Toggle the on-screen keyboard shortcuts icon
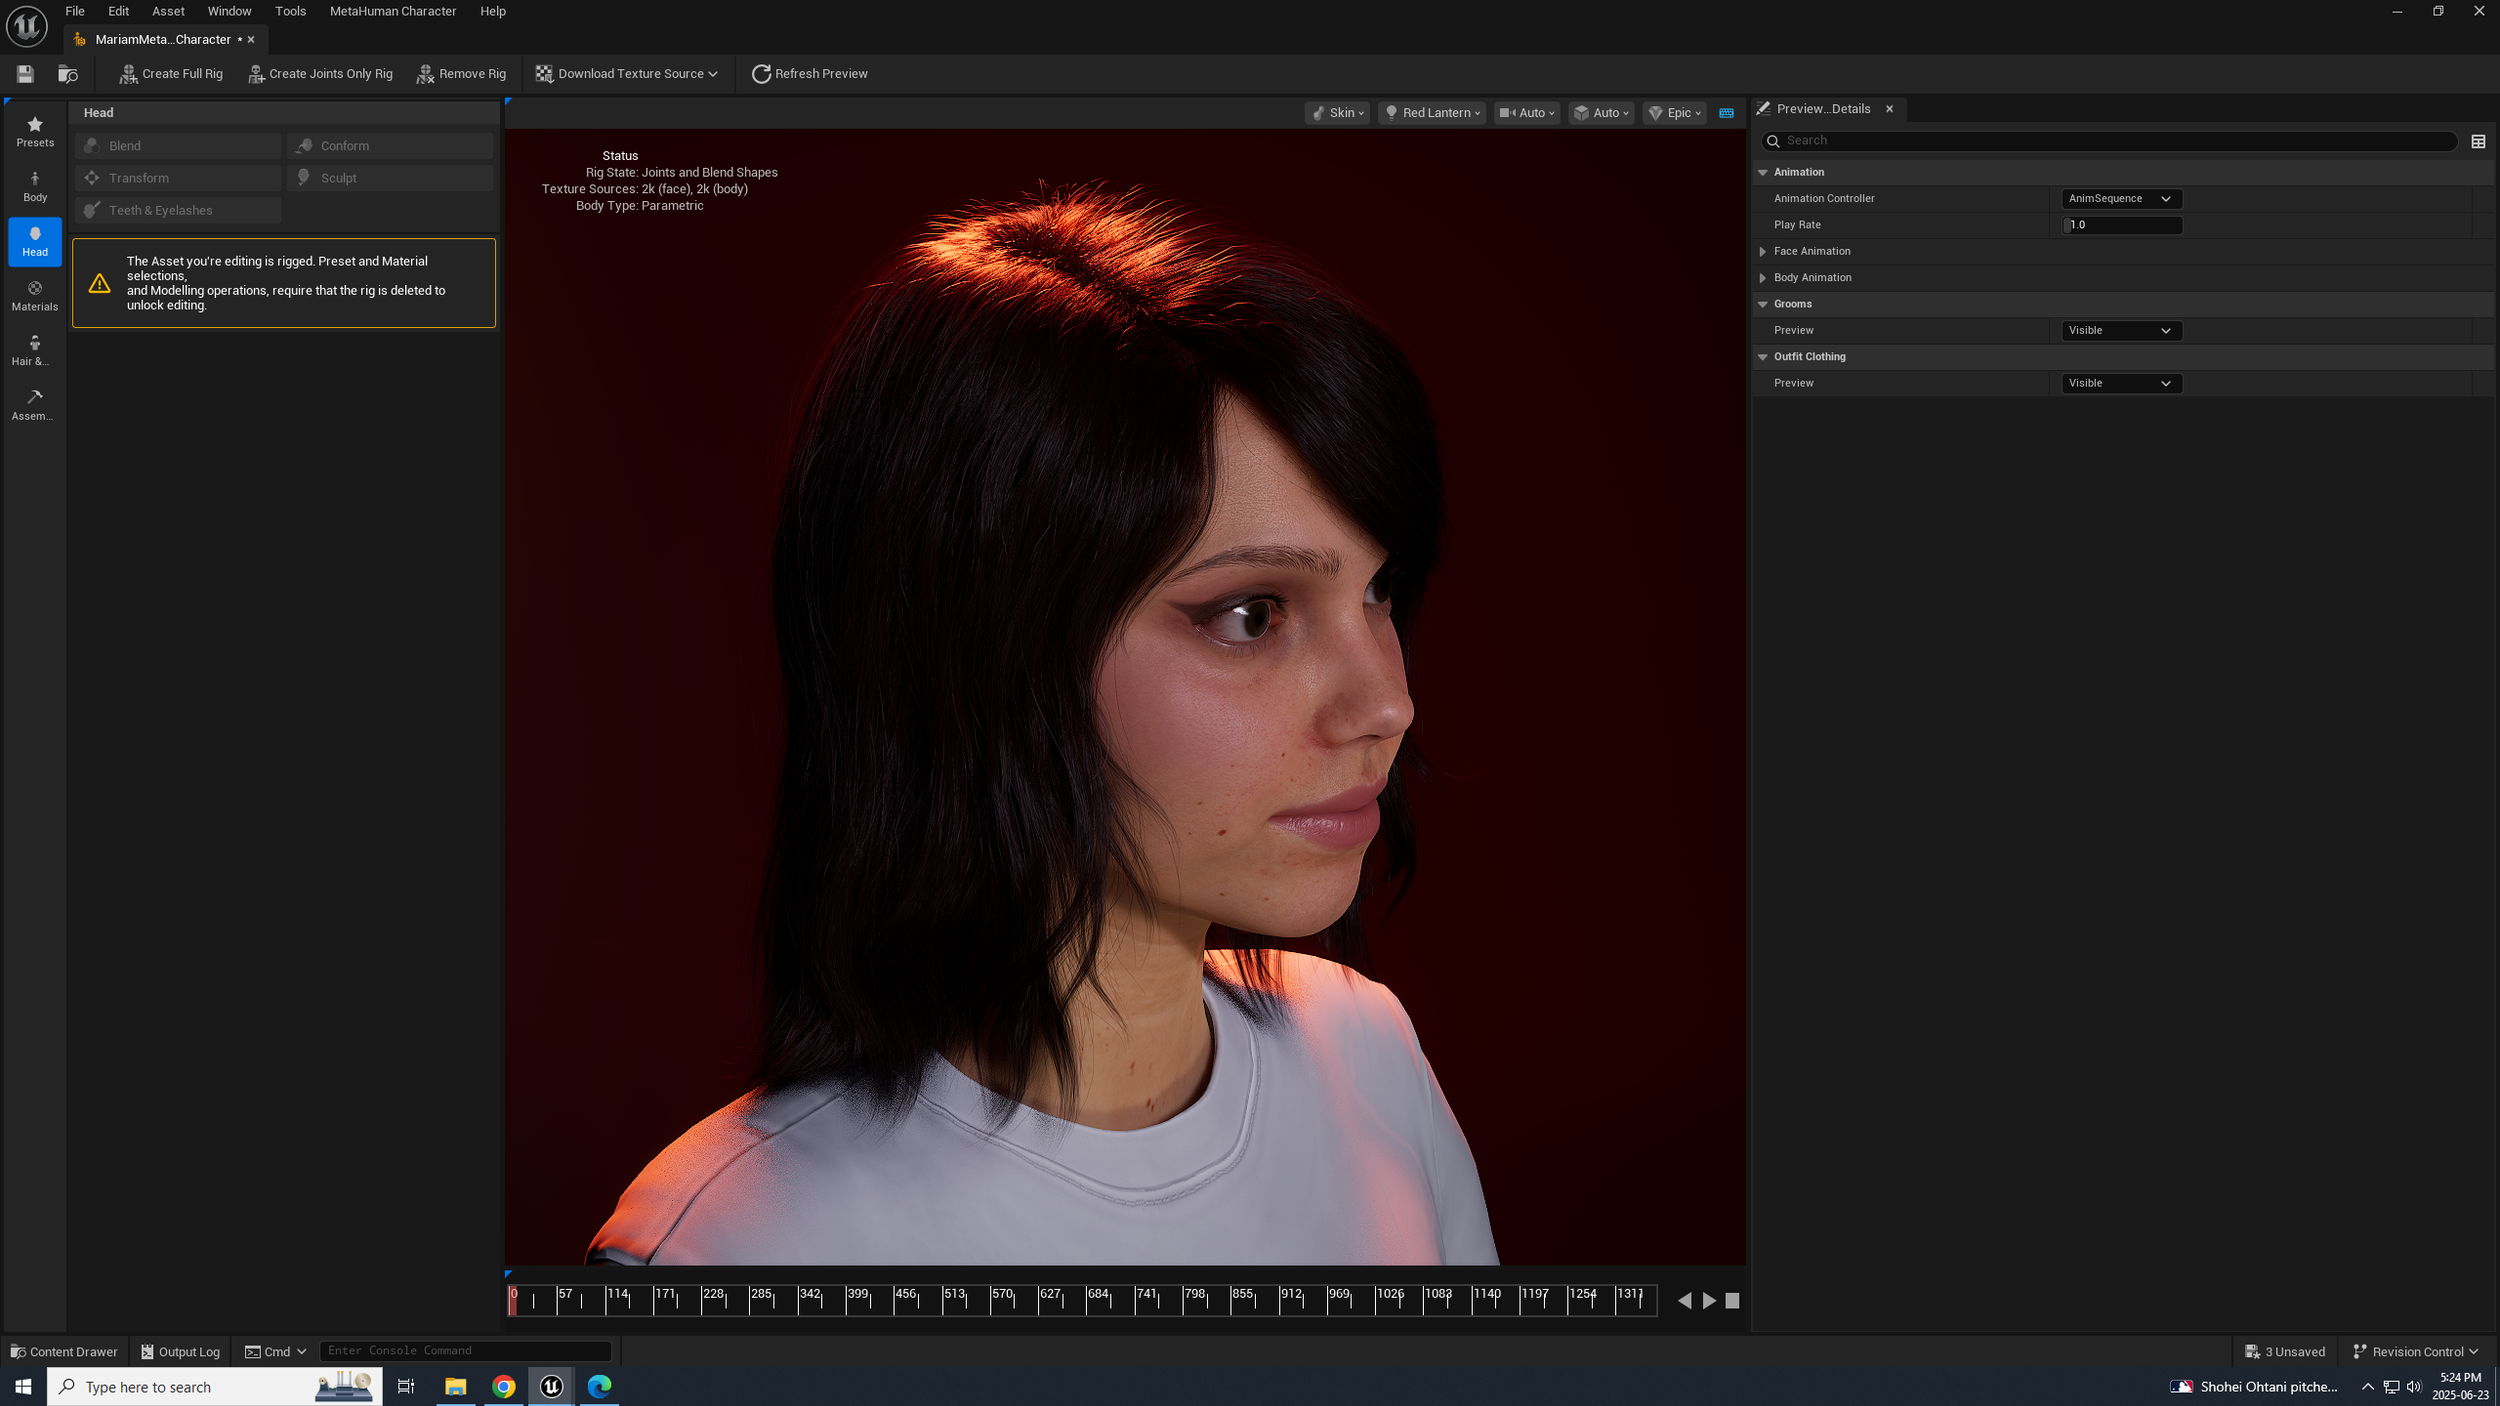Viewport: 2500px width, 1406px height. (x=1726, y=113)
